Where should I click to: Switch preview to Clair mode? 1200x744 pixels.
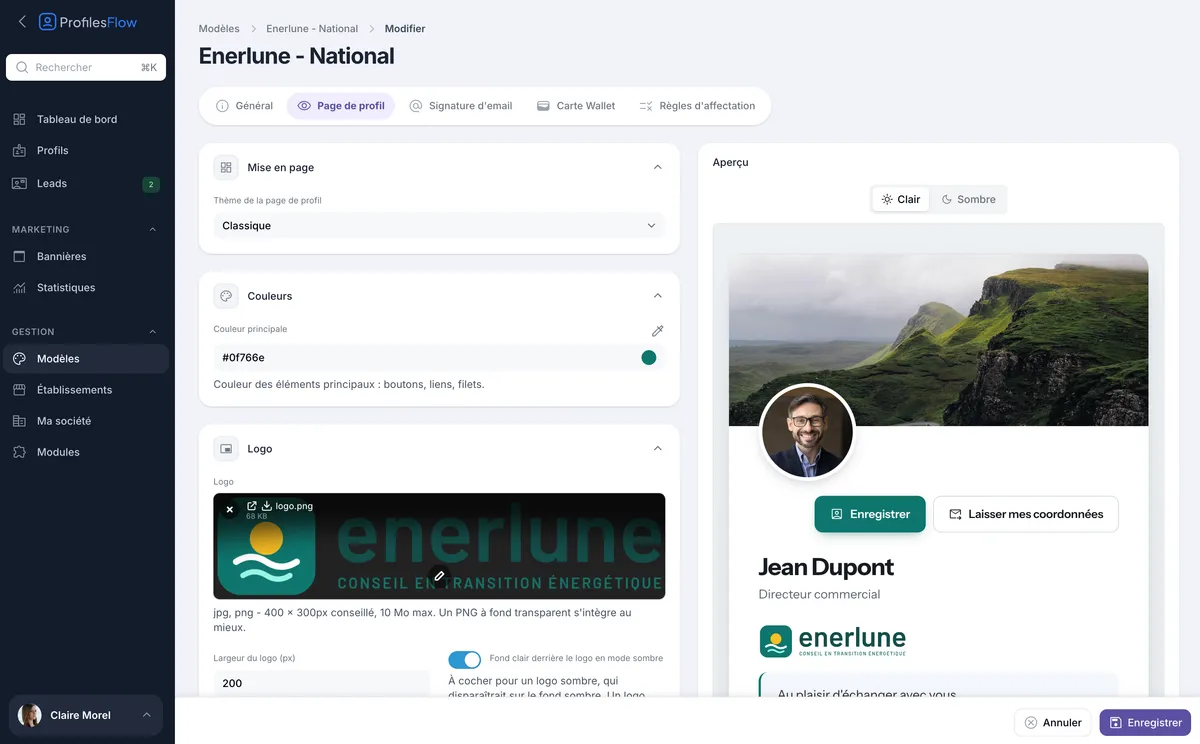[x=900, y=199]
